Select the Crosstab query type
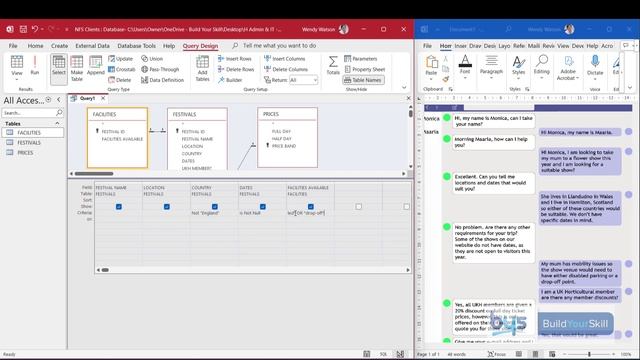The image size is (640, 360). click(121, 69)
